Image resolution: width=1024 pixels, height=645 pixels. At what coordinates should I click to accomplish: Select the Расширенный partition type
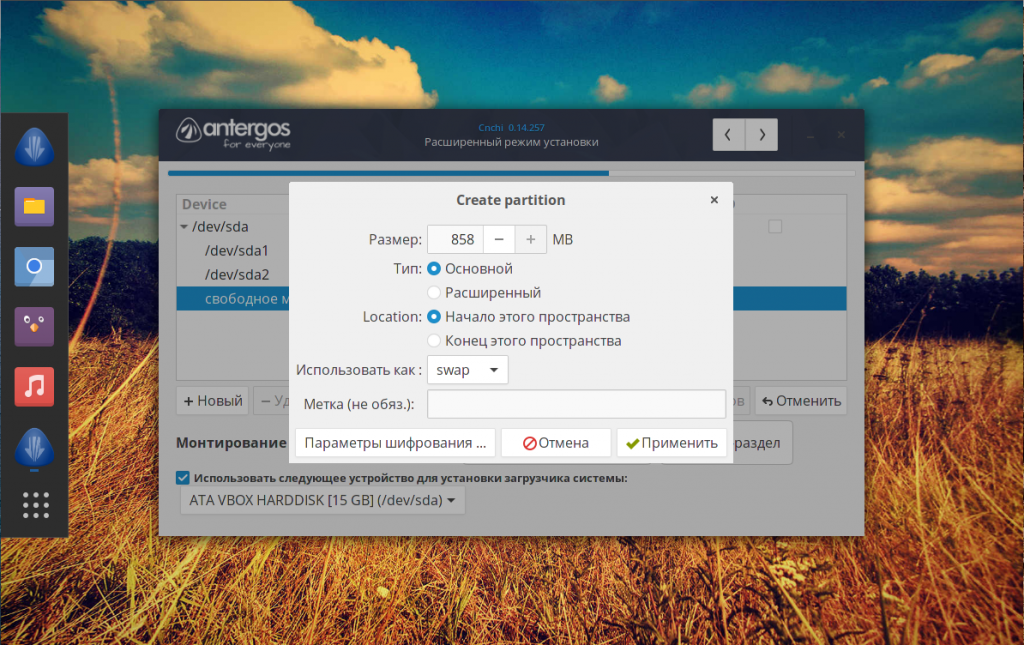434,293
